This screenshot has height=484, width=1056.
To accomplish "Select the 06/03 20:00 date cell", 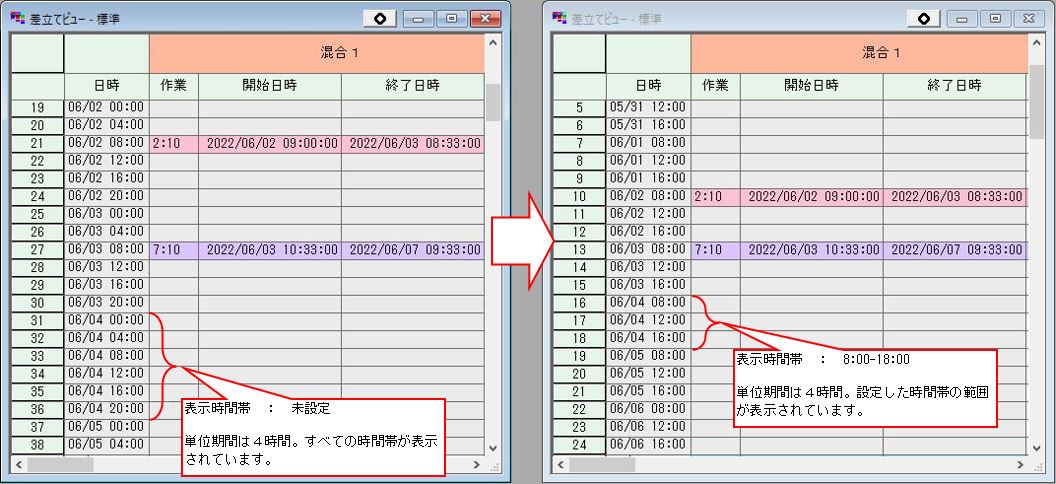I will 106,303.
